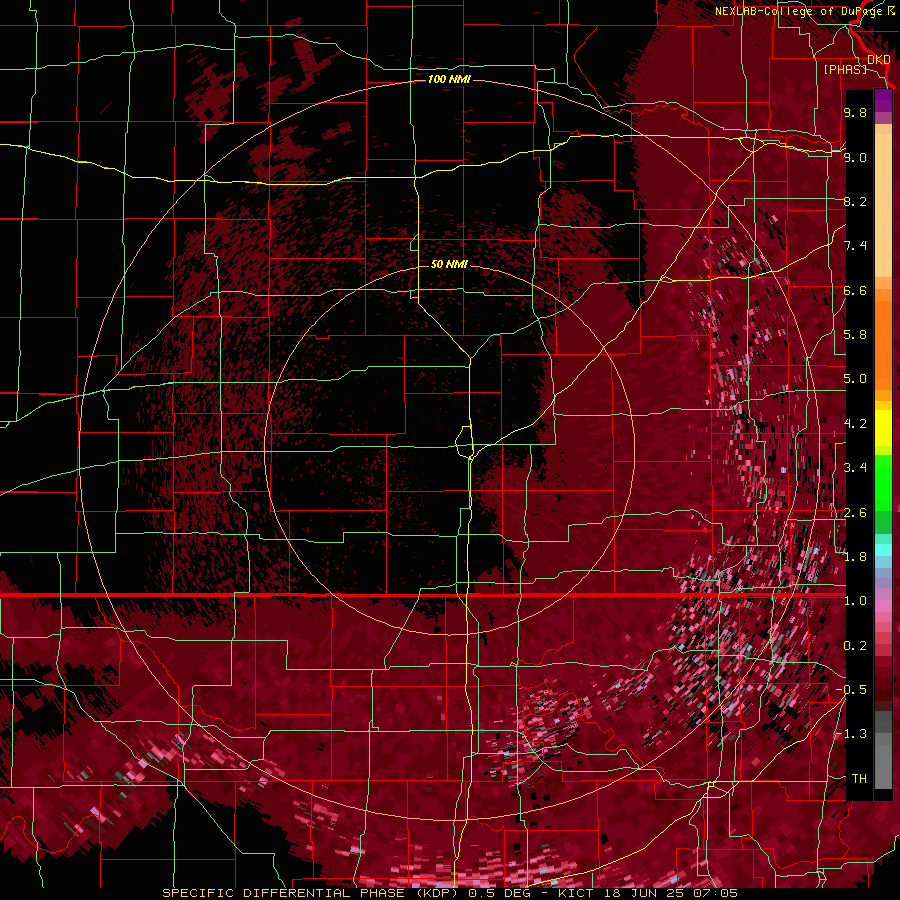Screen dimensions: 900x900
Task: Click the -1.3 scale value
Action: click(852, 734)
